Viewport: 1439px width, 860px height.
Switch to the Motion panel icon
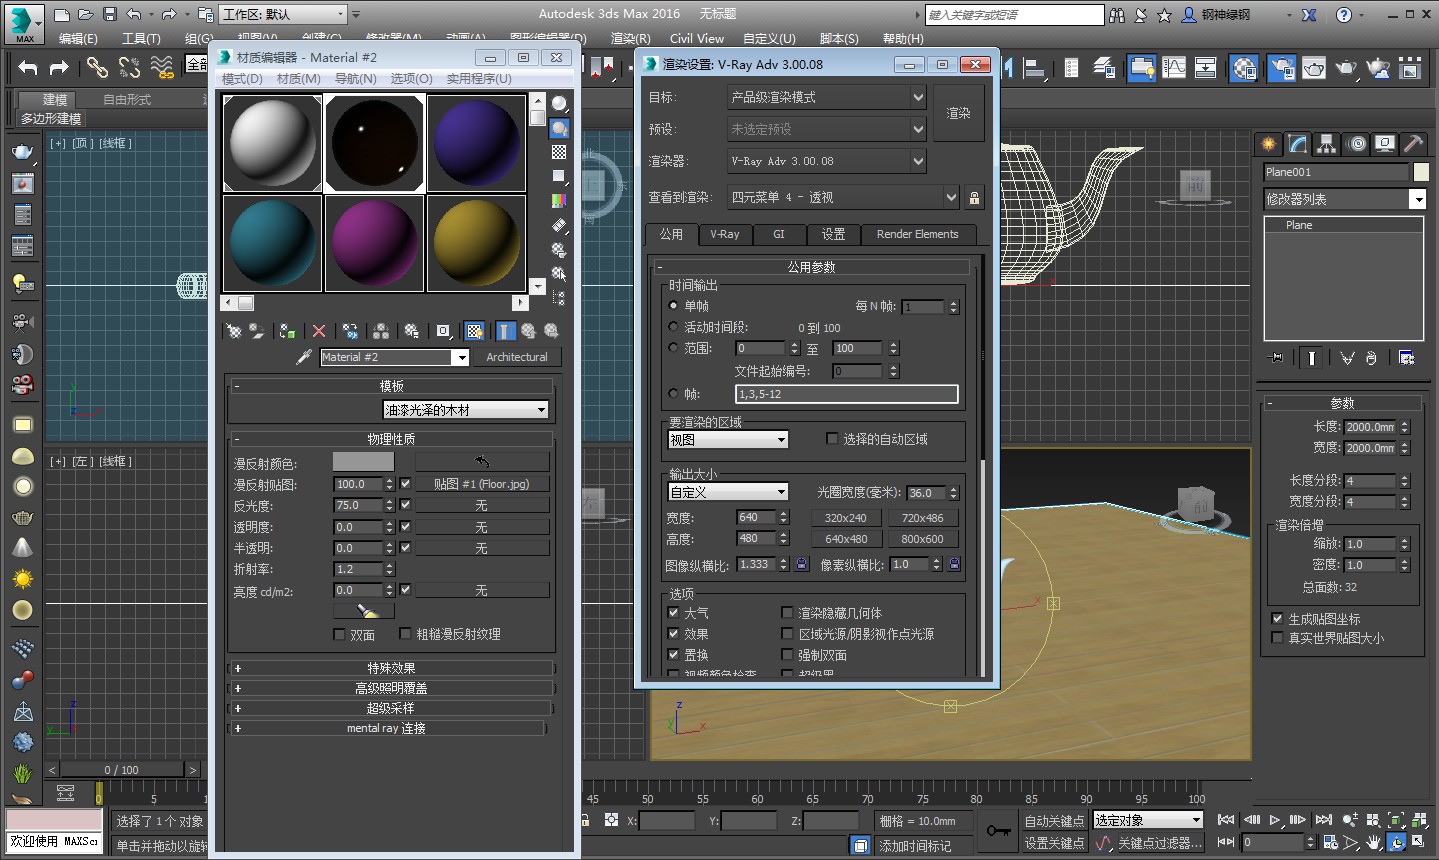pos(1357,144)
